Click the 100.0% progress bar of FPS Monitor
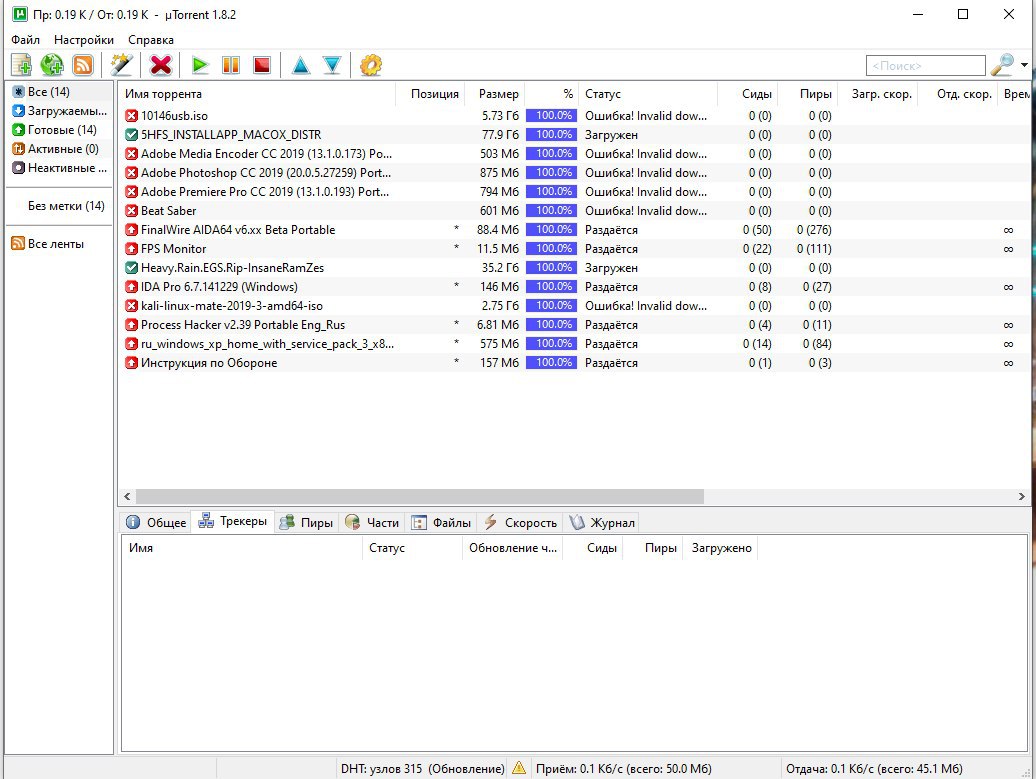This screenshot has height=779, width=1036. tap(551, 249)
